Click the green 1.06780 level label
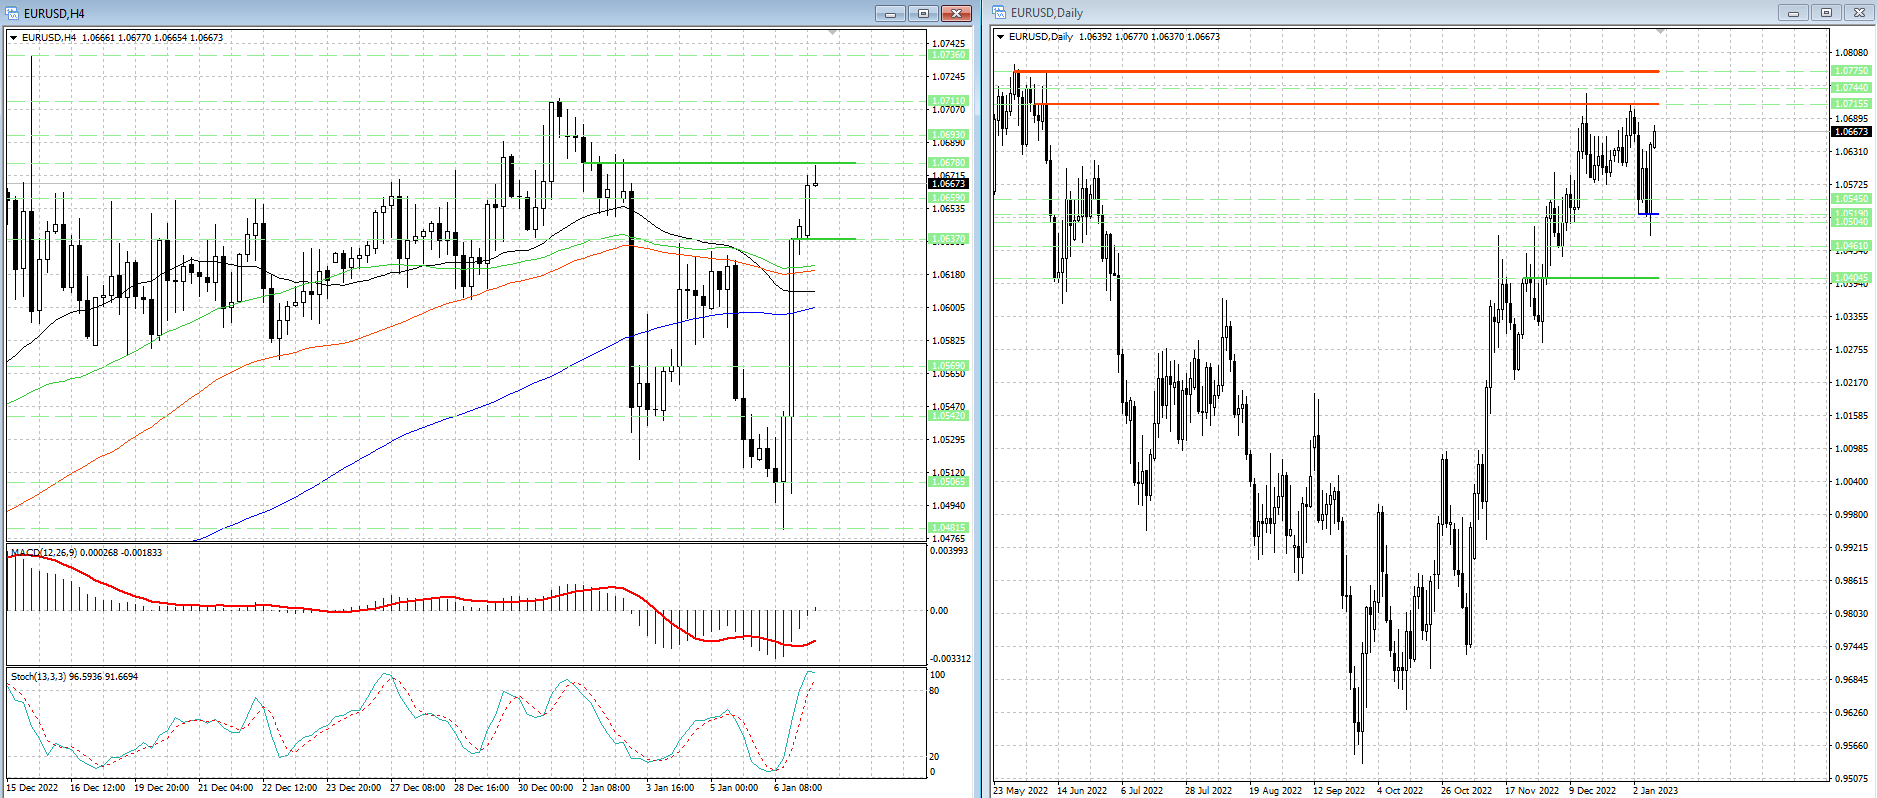 (x=948, y=163)
